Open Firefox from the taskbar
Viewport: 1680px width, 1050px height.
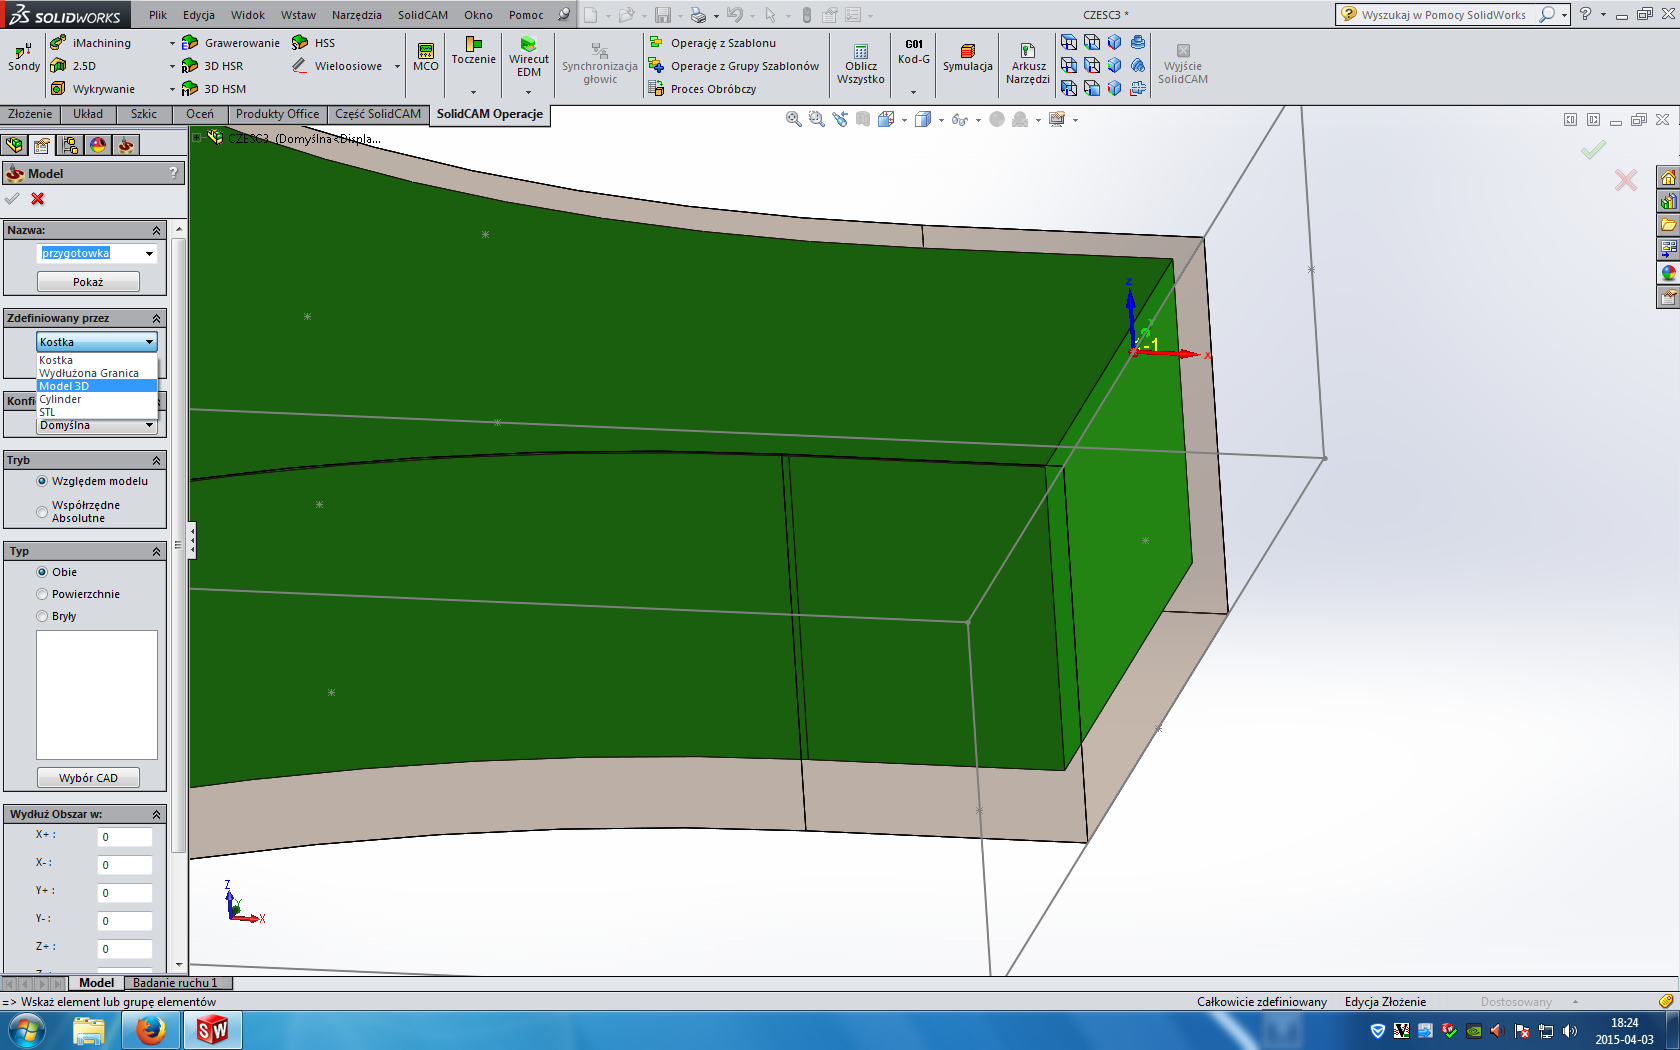coord(151,1029)
